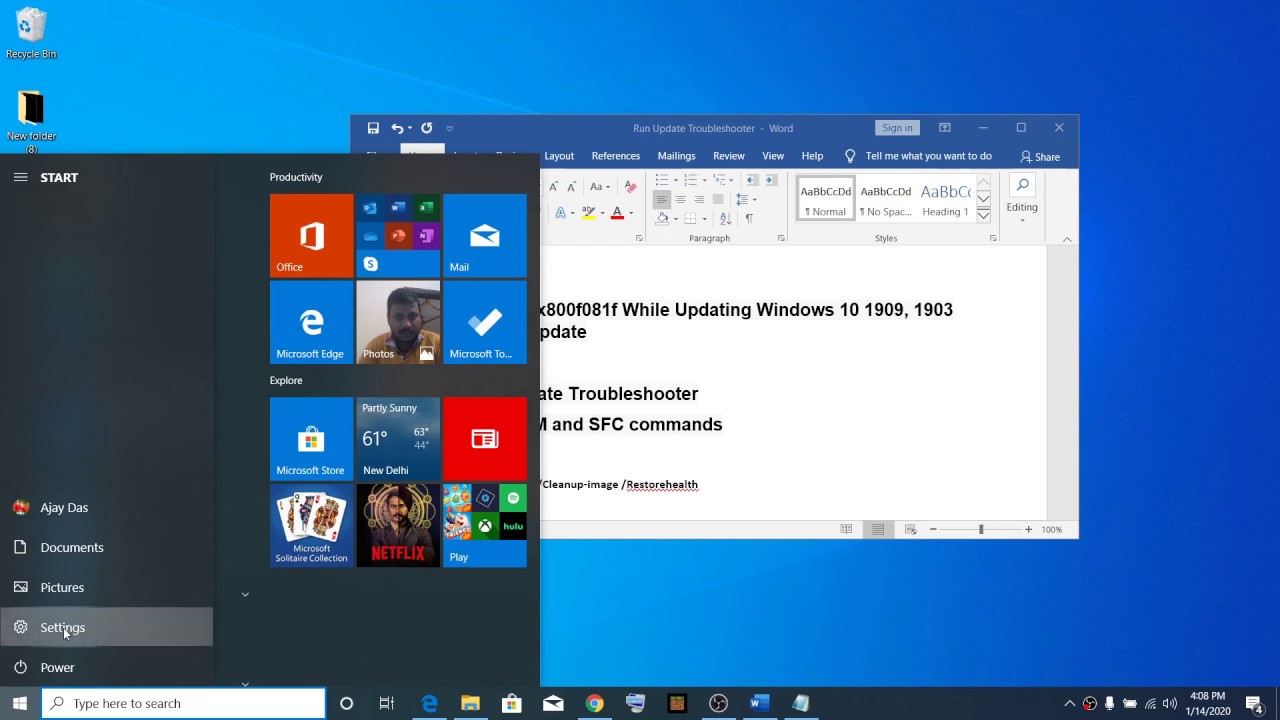
Task: Open the Microsoft Edge tile
Action: pyautogui.click(x=311, y=322)
